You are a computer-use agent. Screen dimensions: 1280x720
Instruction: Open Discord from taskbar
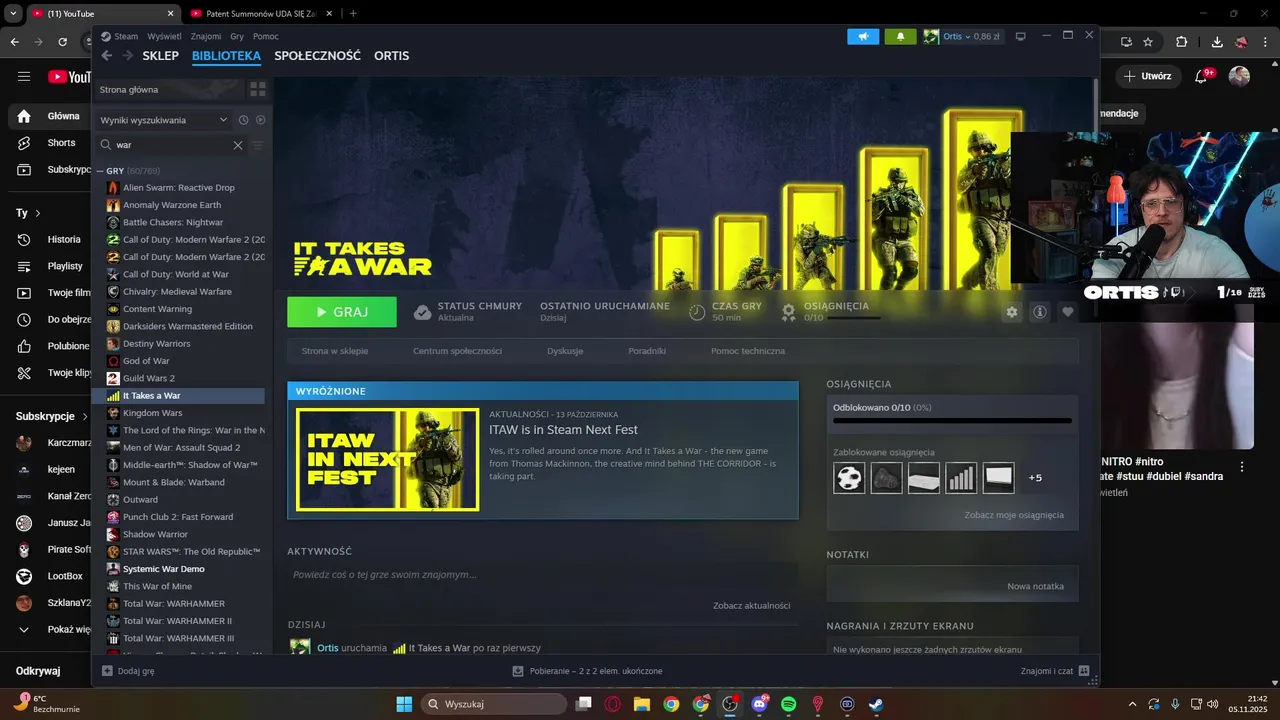tap(759, 704)
